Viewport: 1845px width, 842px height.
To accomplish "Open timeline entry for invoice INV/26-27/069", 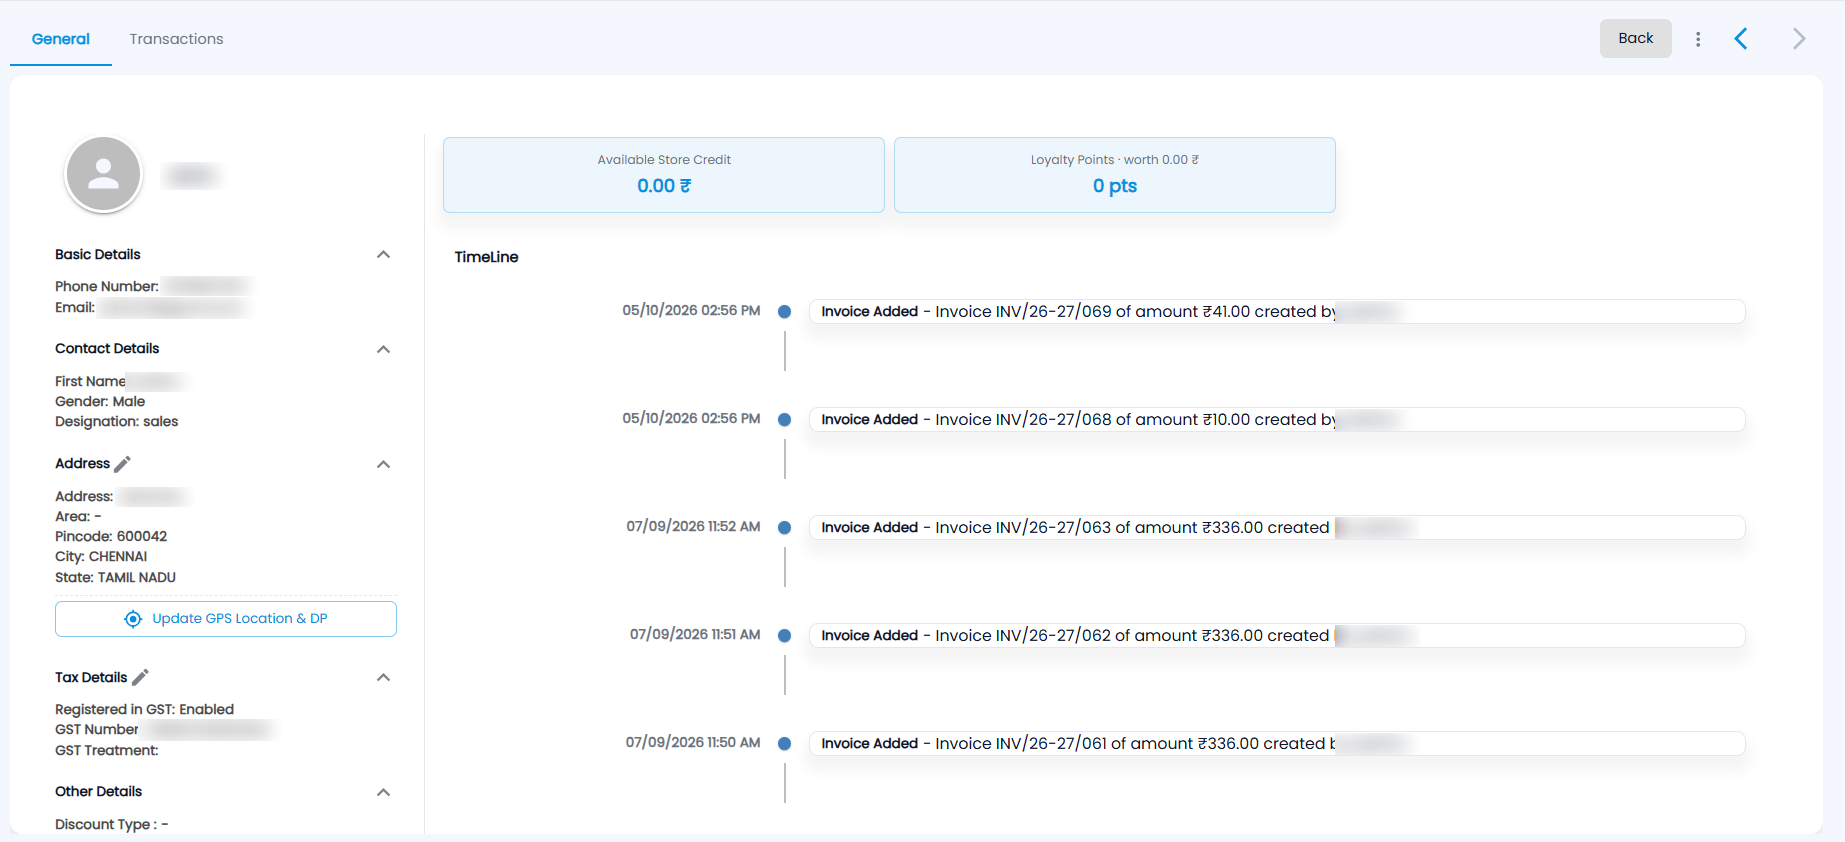I will click(1277, 312).
